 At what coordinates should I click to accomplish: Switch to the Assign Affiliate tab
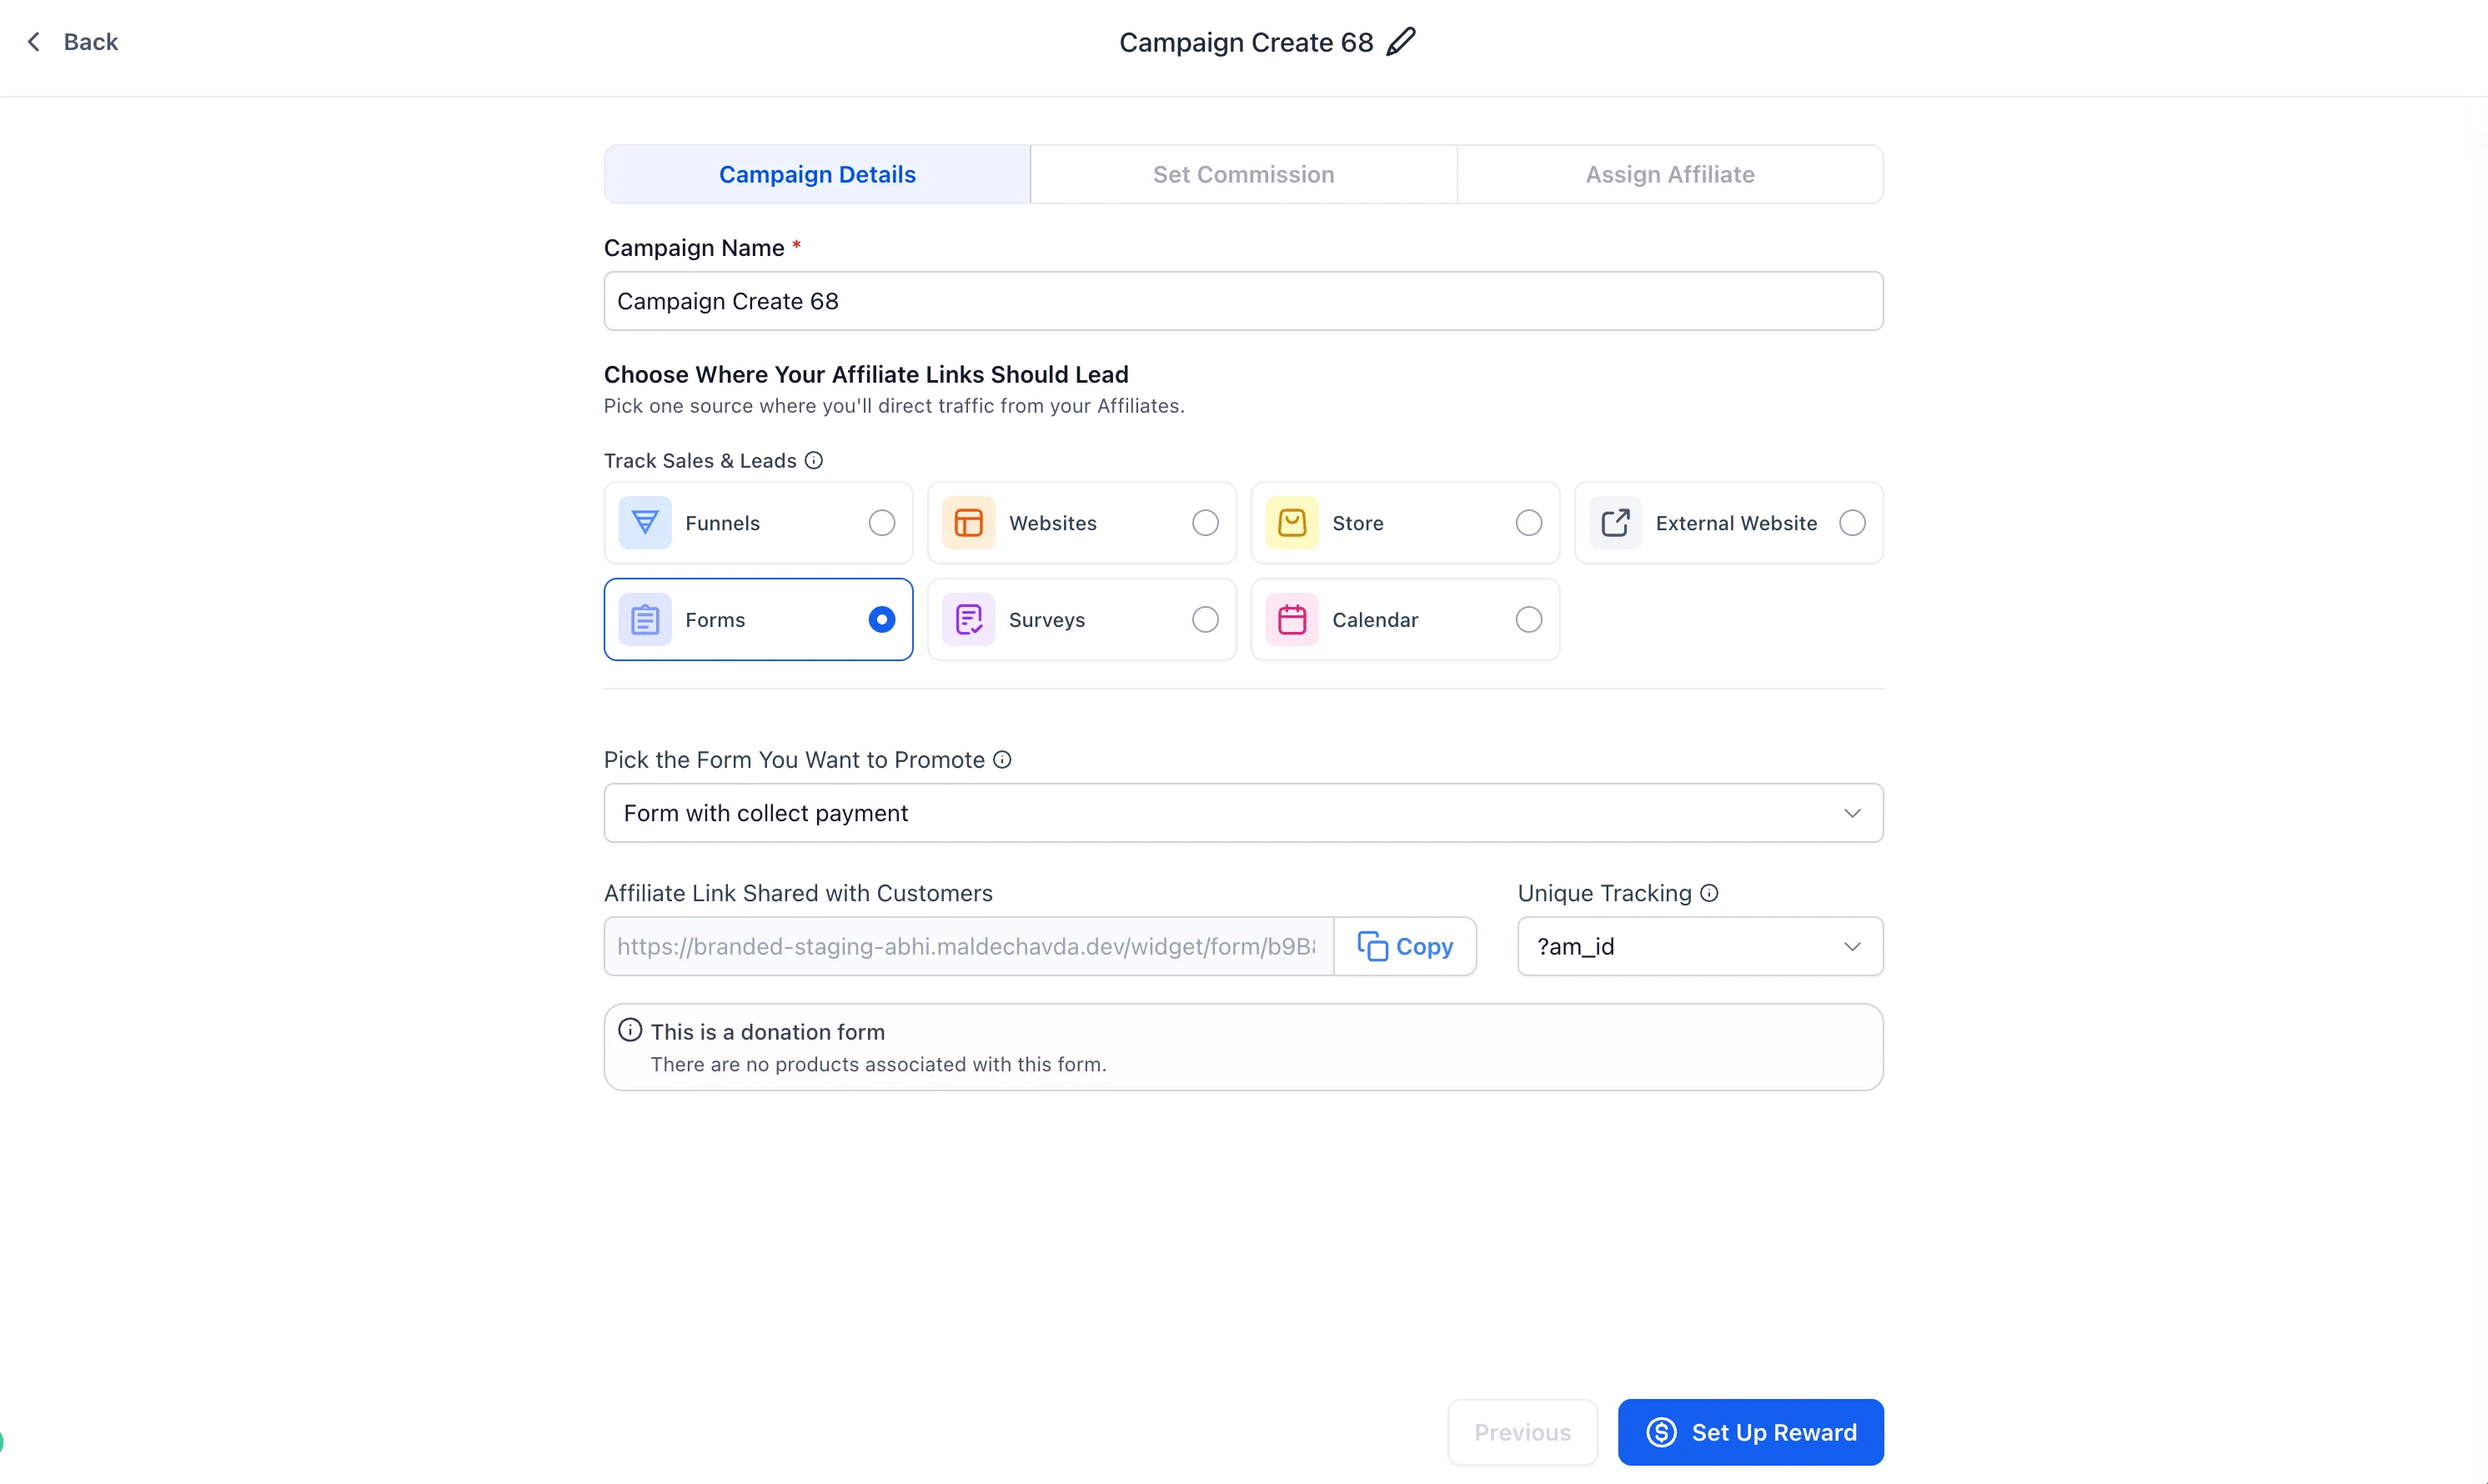1669,173
